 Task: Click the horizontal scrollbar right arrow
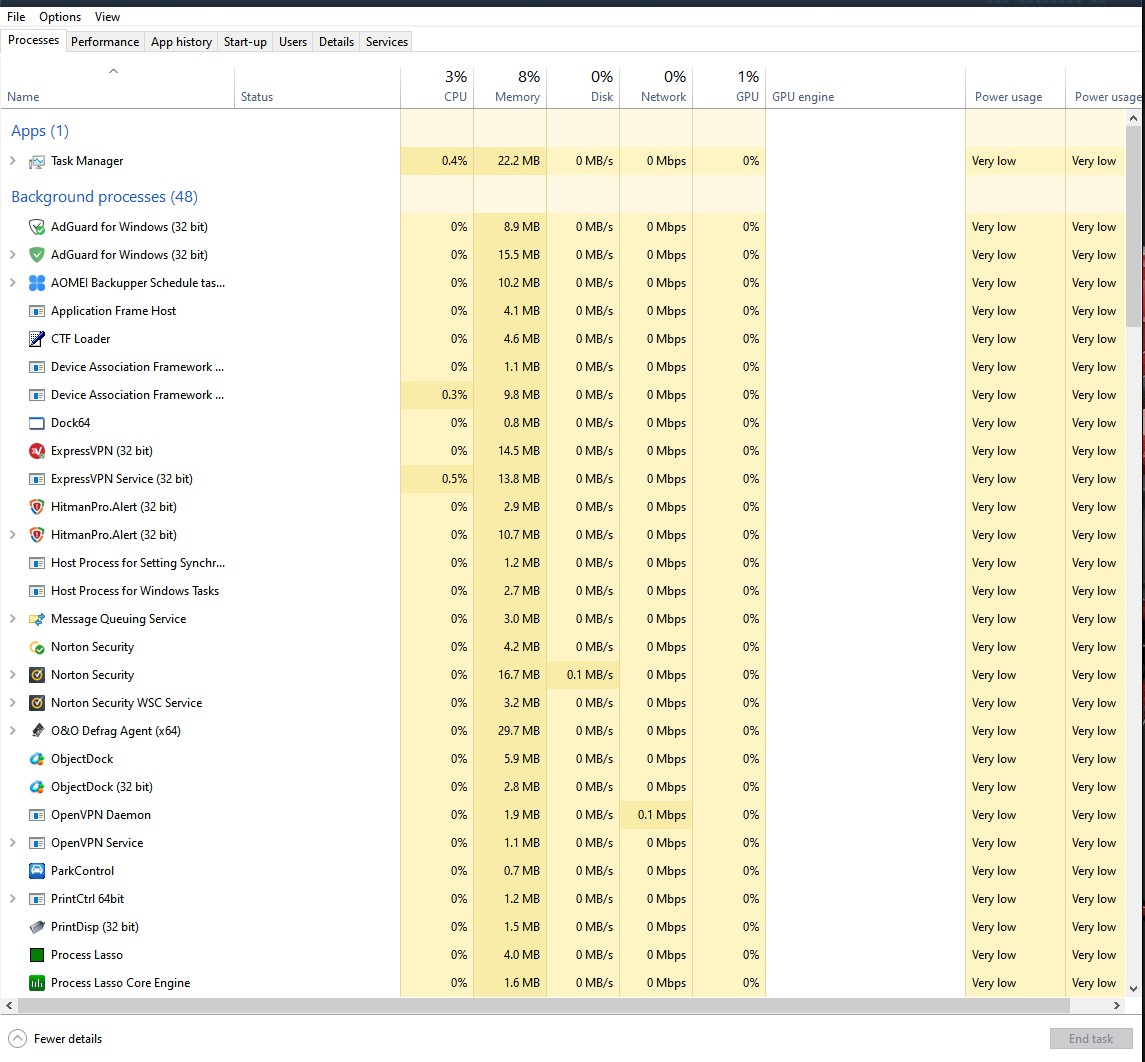click(1117, 1006)
